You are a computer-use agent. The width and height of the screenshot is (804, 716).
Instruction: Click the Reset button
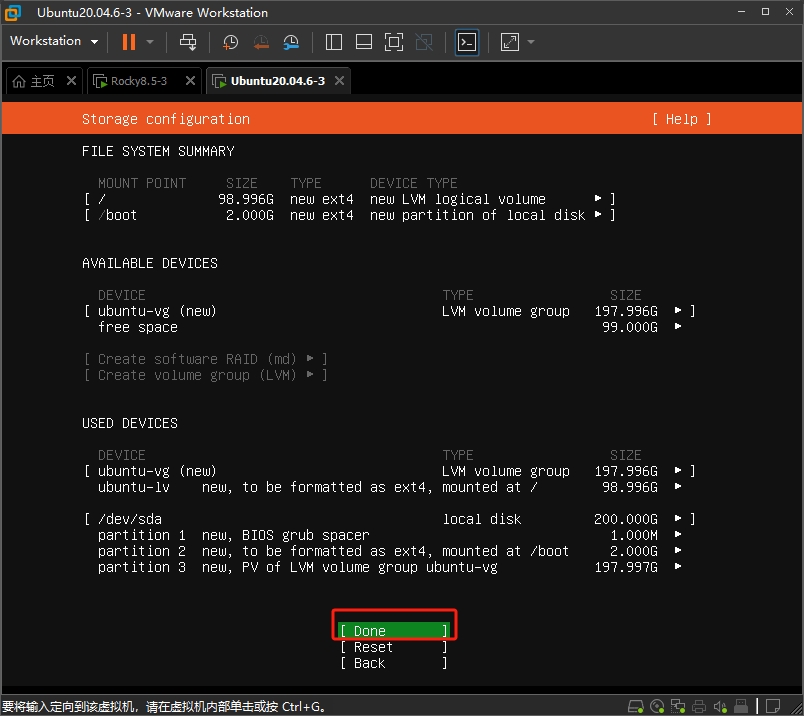coord(393,647)
